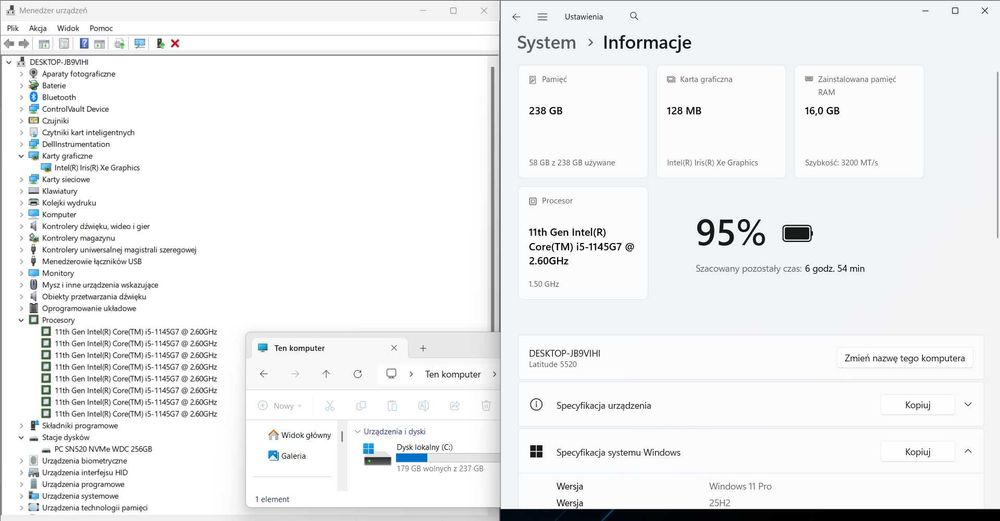Viewport: 1000px width, 521px height.
Task: Click the Dysk lokalny (C:) usage bar
Action: pos(447,458)
